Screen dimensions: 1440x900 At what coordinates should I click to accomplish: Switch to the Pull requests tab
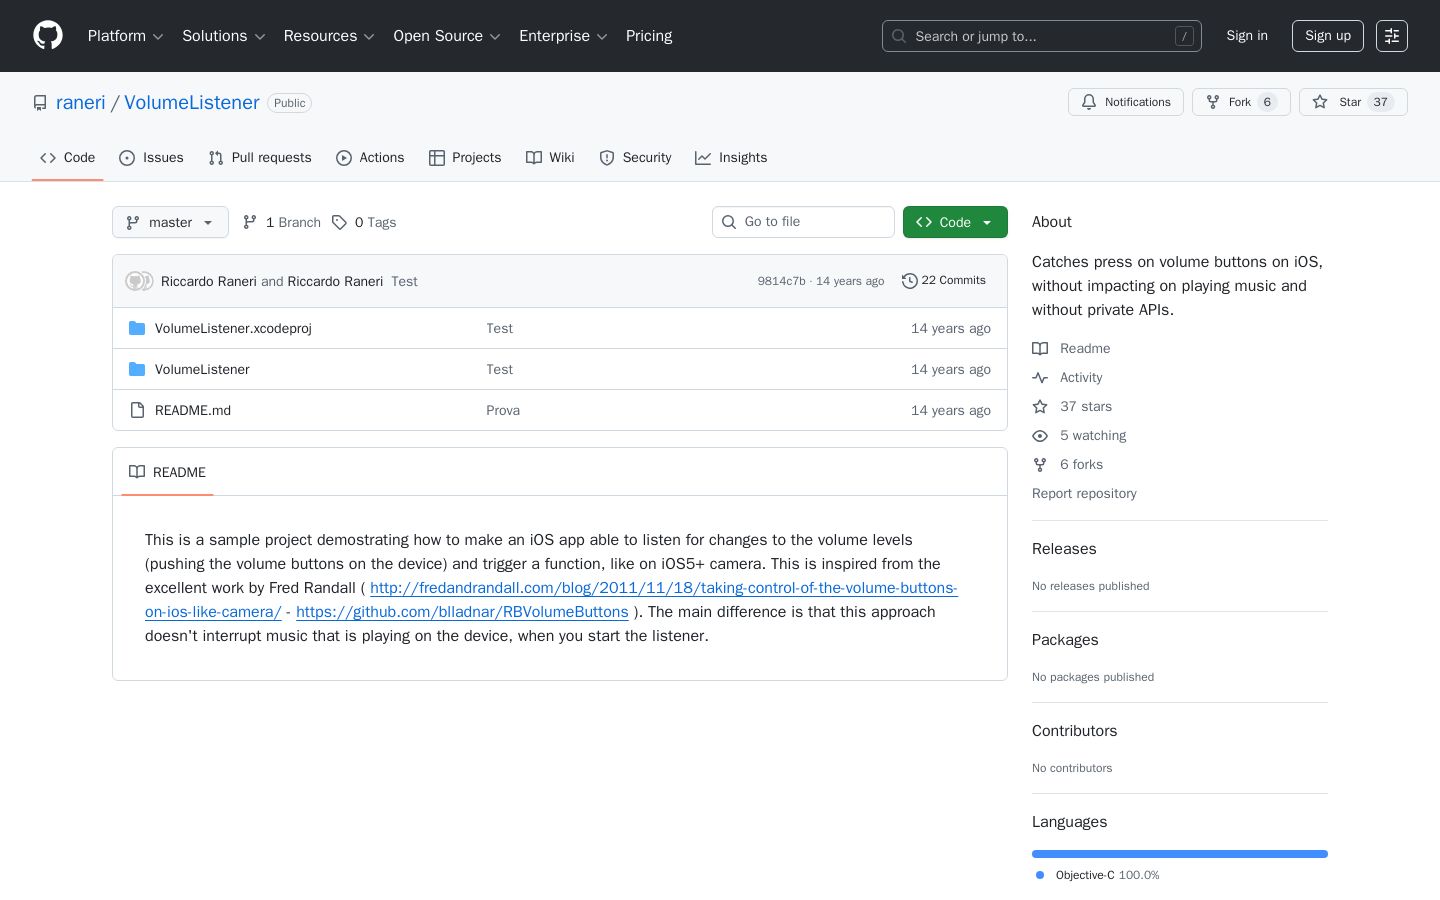(260, 158)
